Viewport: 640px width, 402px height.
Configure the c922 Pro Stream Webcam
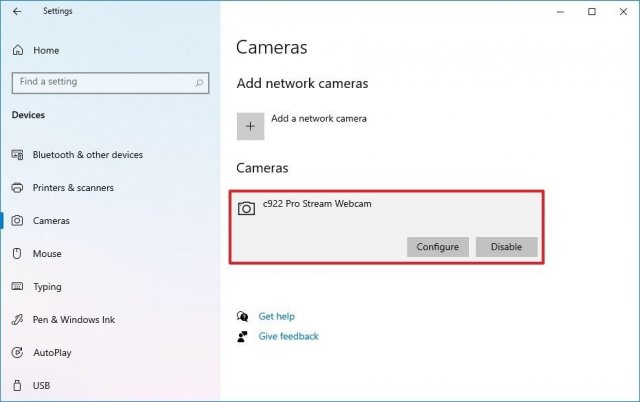pos(438,247)
